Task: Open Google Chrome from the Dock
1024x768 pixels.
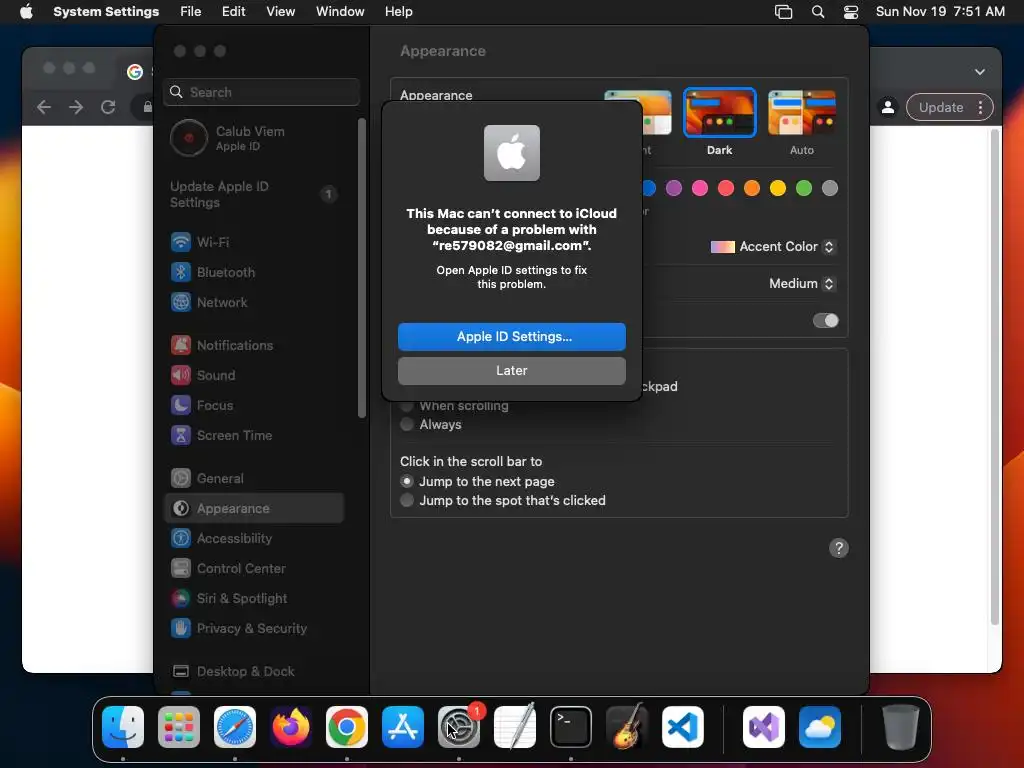Action: 347,727
